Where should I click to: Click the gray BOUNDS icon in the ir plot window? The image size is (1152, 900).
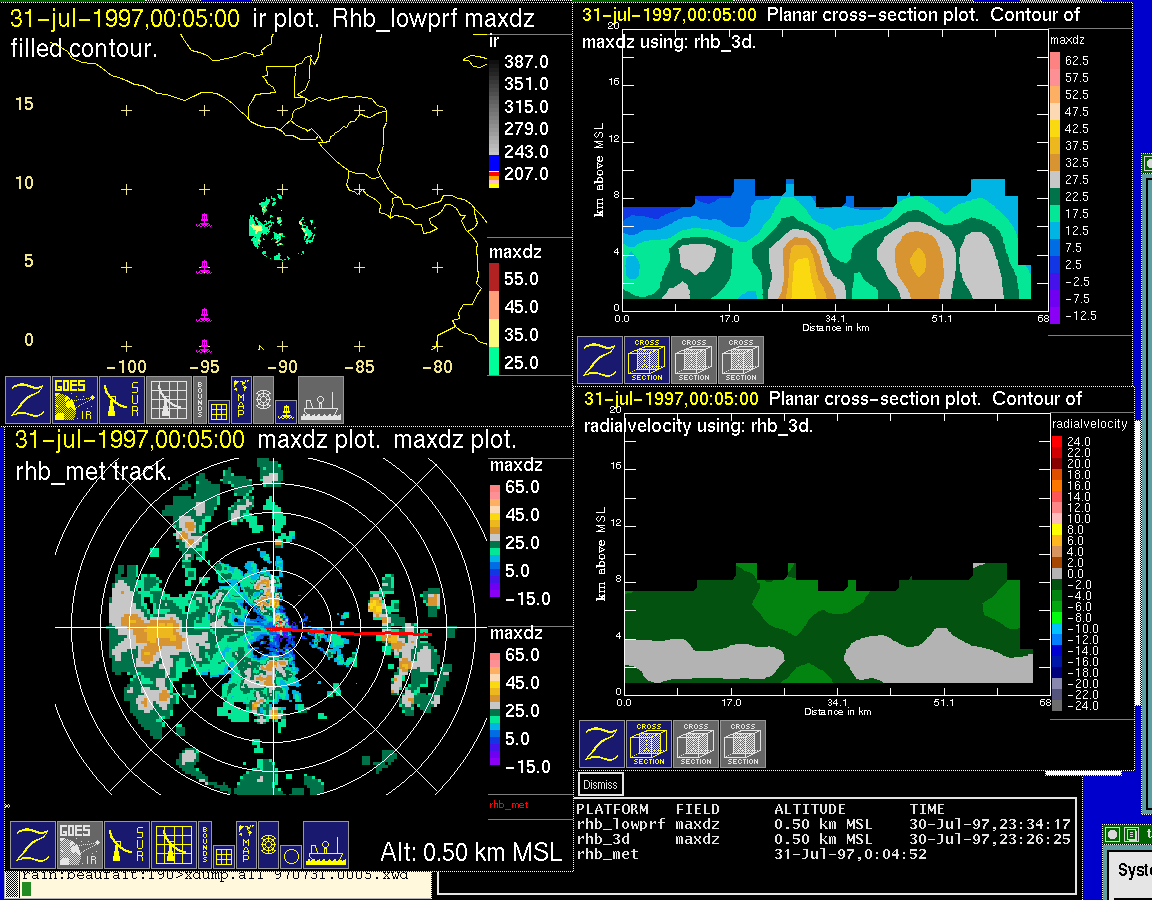pyautogui.click(x=200, y=400)
